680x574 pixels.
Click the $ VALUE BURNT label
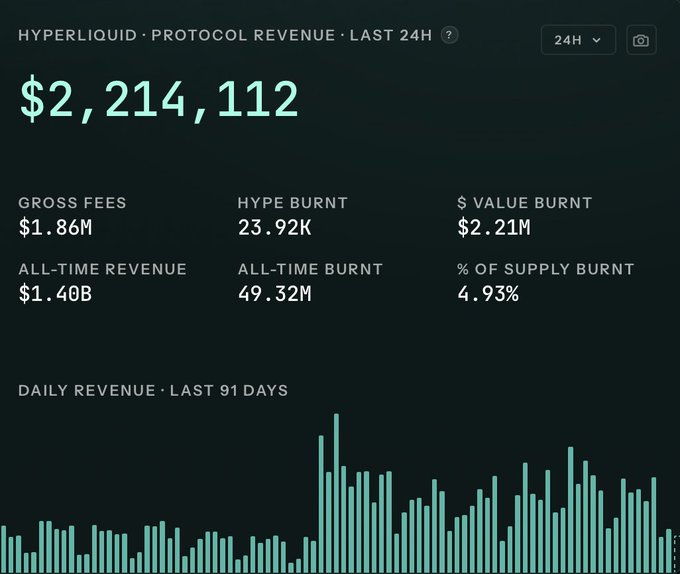(525, 202)
